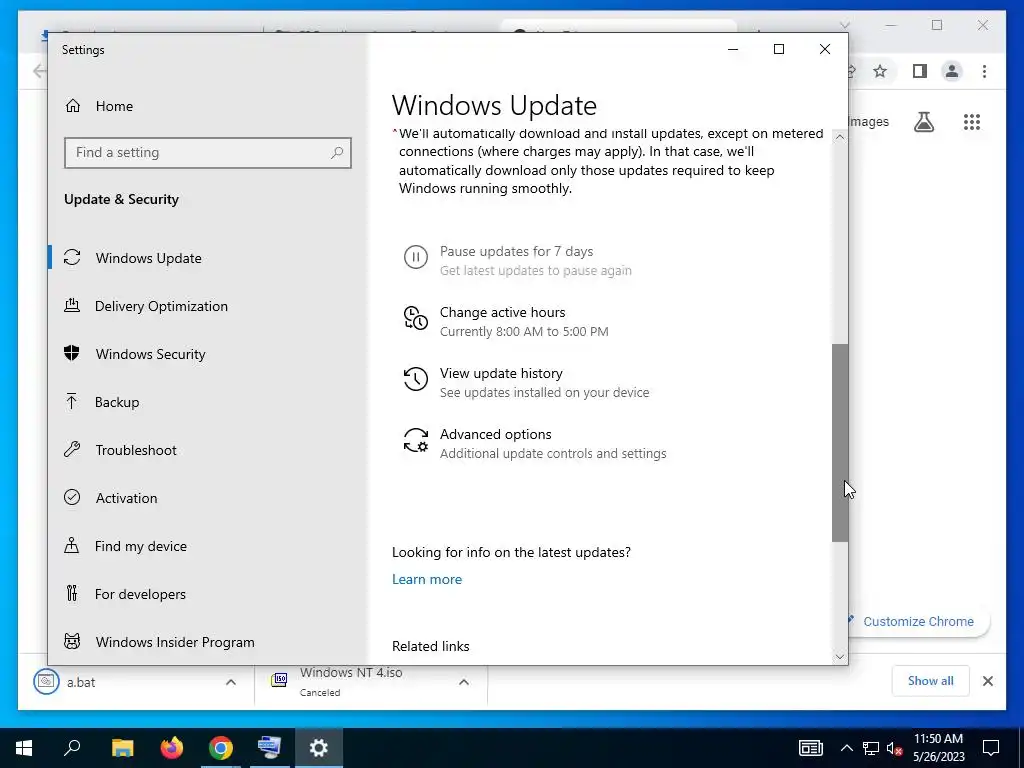Screen dimensions: 1024x768
Task: Open View update history
Action: click(501, 374)
